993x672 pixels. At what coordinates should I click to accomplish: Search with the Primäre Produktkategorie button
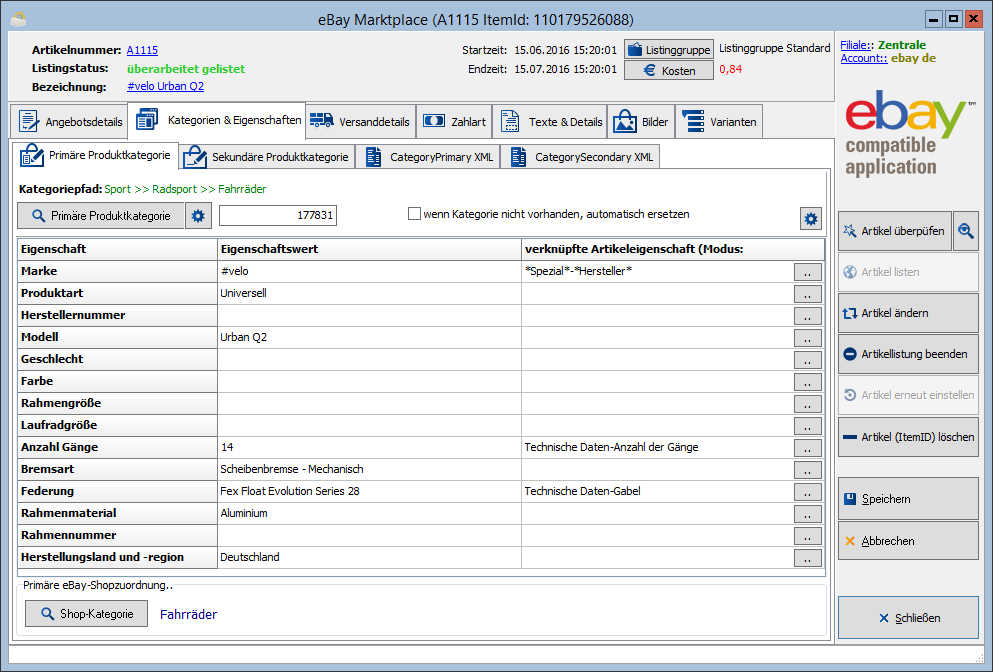click(101, 216)
